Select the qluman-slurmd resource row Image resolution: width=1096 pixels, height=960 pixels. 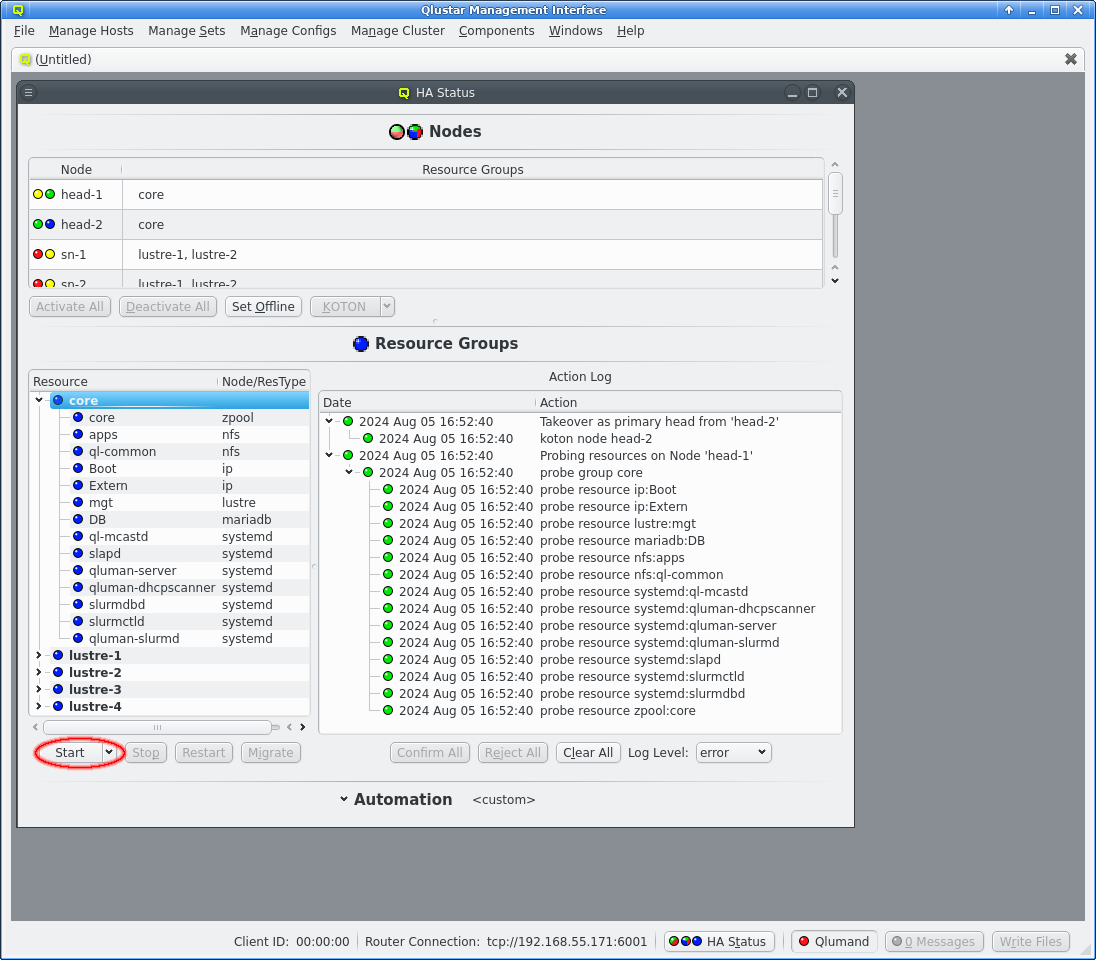pyautogui.click(x=180, y=638)
